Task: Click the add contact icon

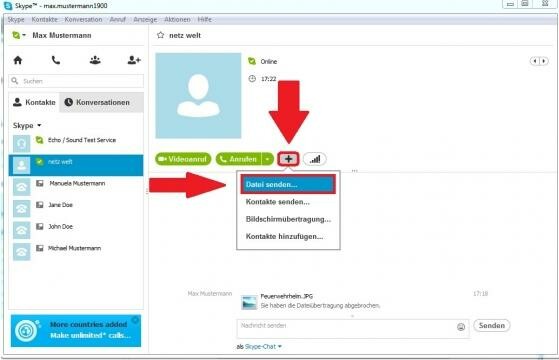Action: (134, 60)
